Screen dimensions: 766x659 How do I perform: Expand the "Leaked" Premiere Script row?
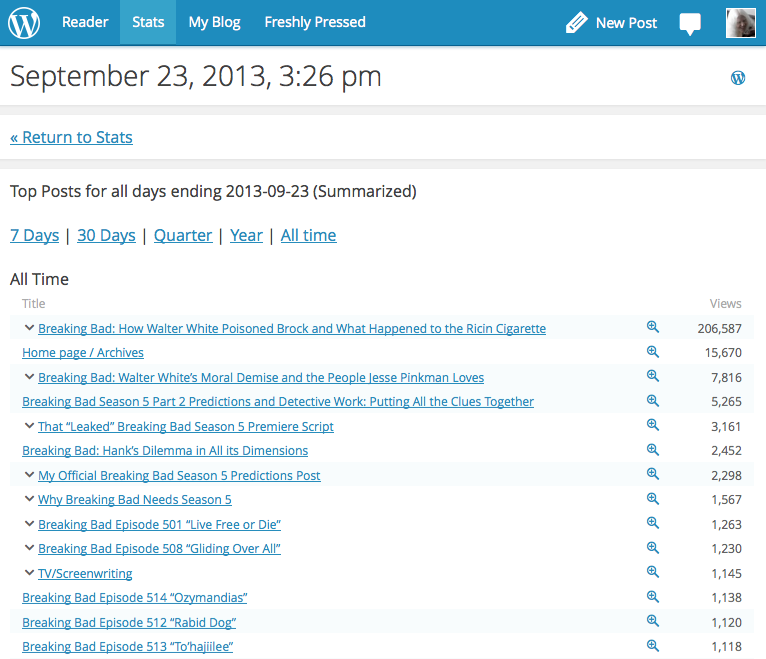29,426
